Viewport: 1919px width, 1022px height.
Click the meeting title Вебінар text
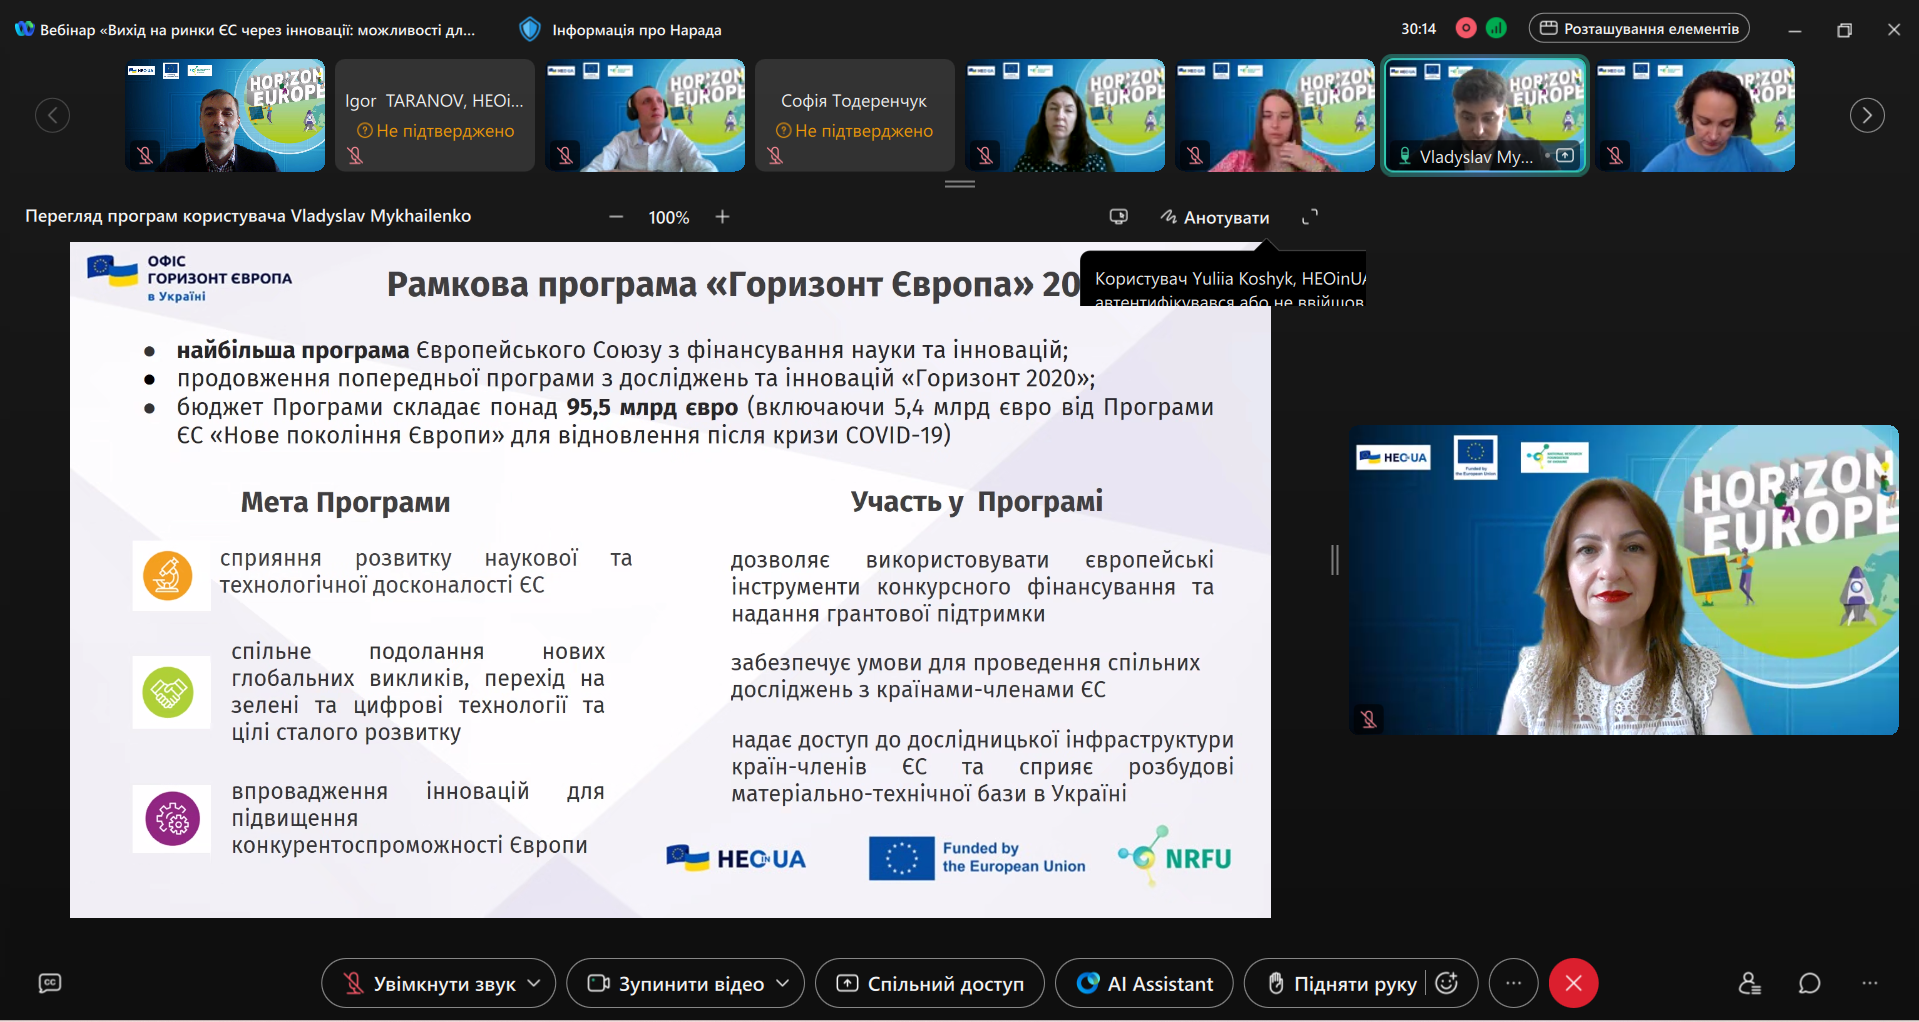[x=258, y=30]
